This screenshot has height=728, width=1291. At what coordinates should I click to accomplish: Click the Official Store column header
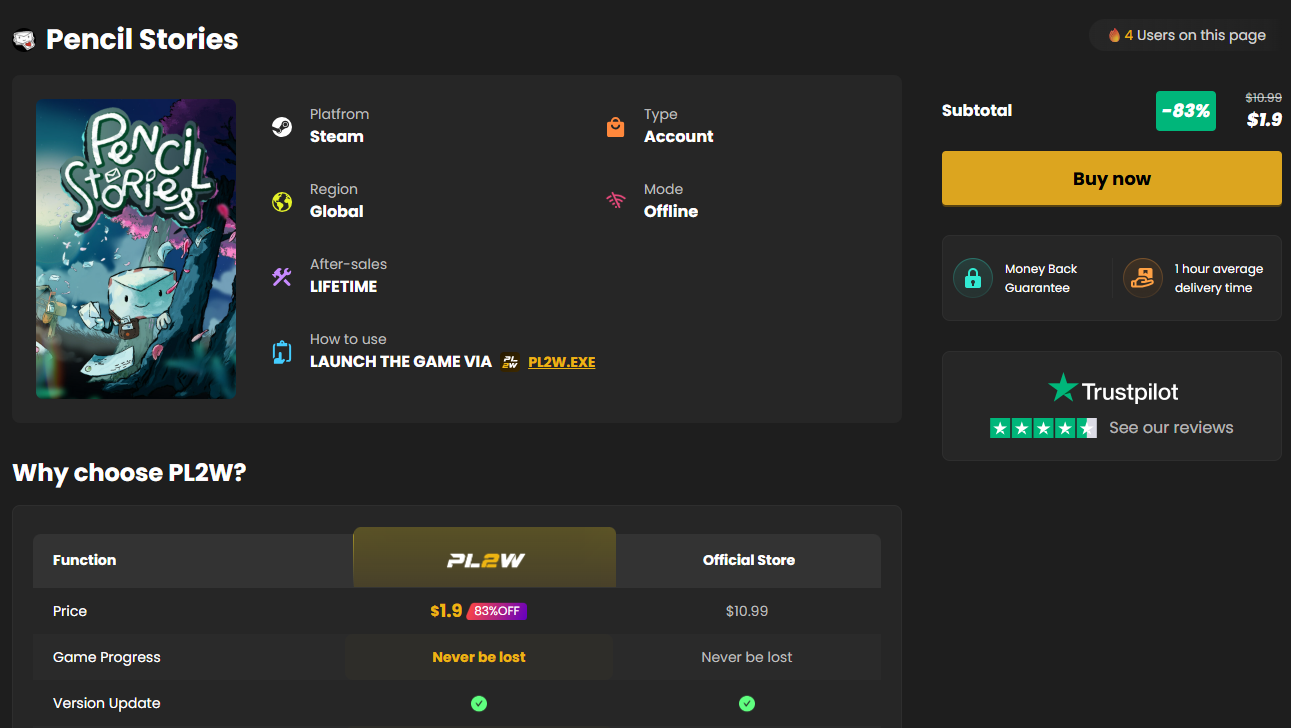tap(749, 560)
